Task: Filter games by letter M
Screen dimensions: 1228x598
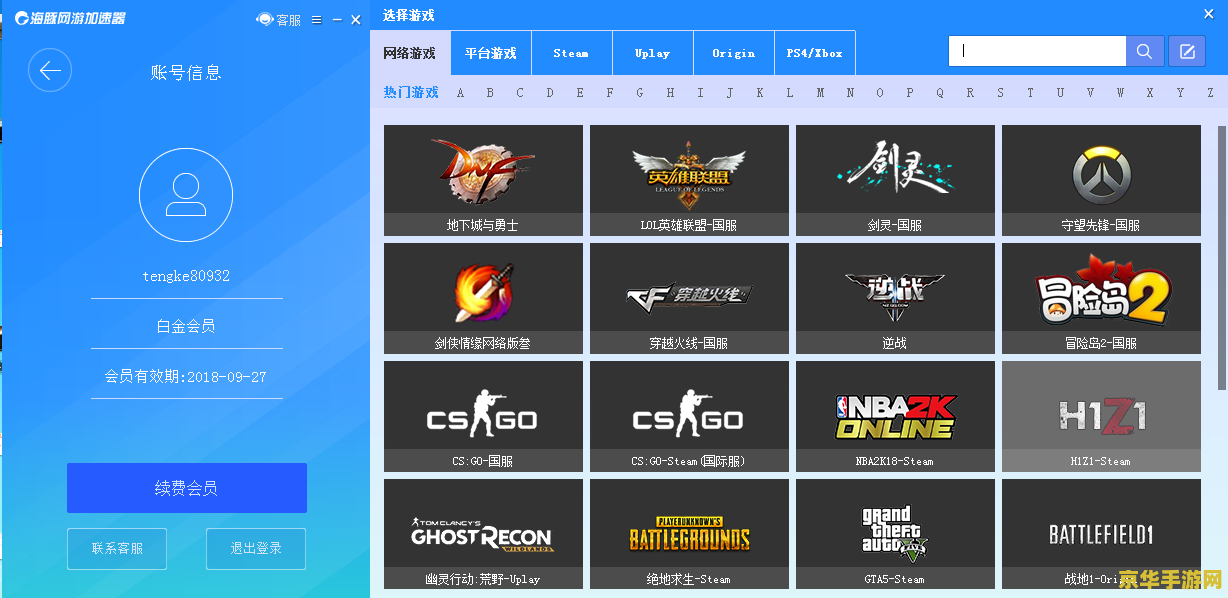Action: coord(820,93)
